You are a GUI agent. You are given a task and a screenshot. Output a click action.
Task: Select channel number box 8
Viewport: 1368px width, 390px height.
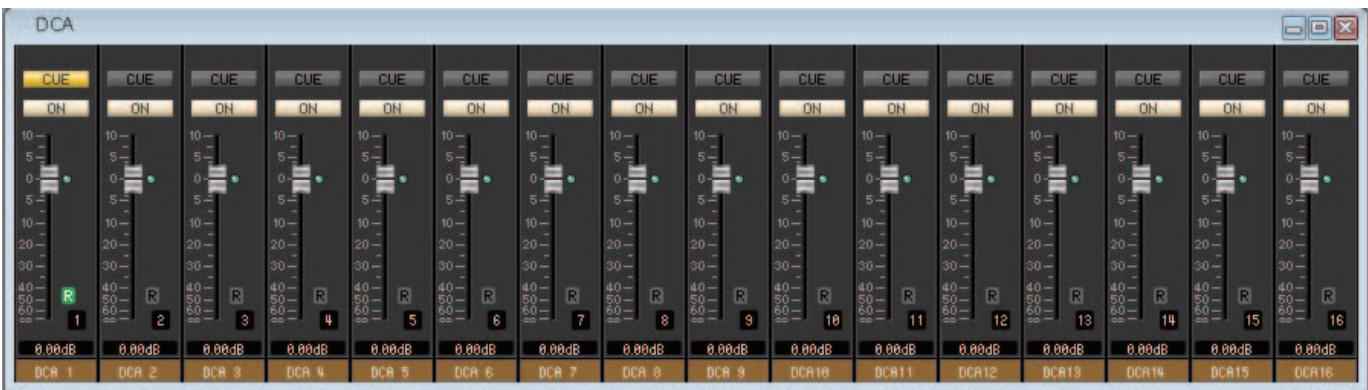coord(665,320)
